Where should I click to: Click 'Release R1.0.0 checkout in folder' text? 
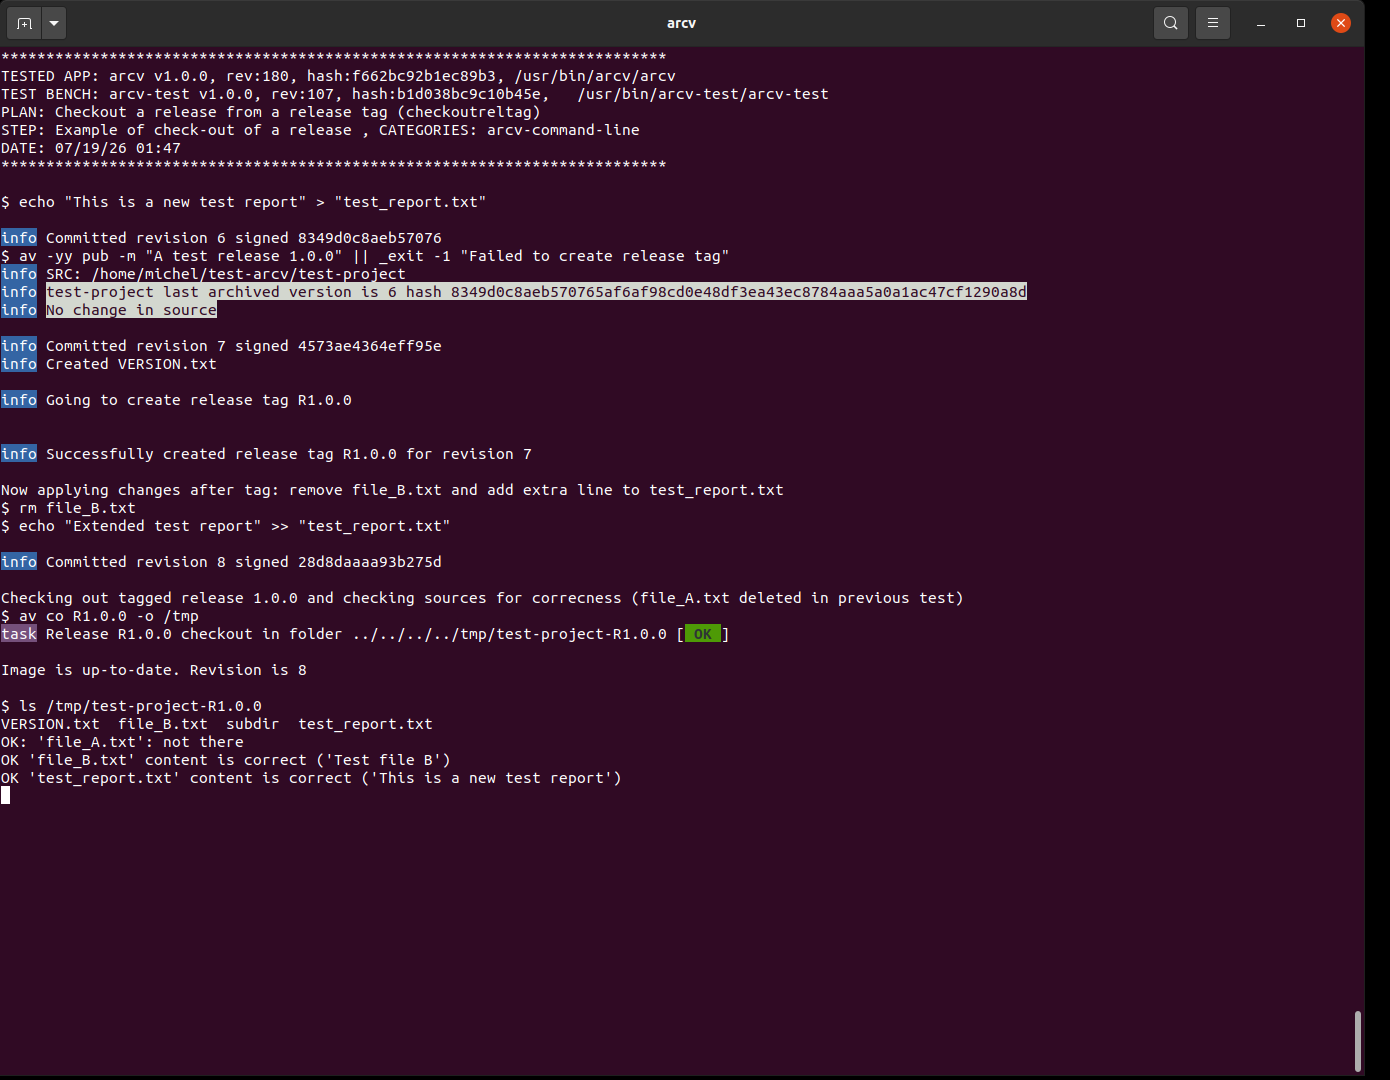[356, 634]
